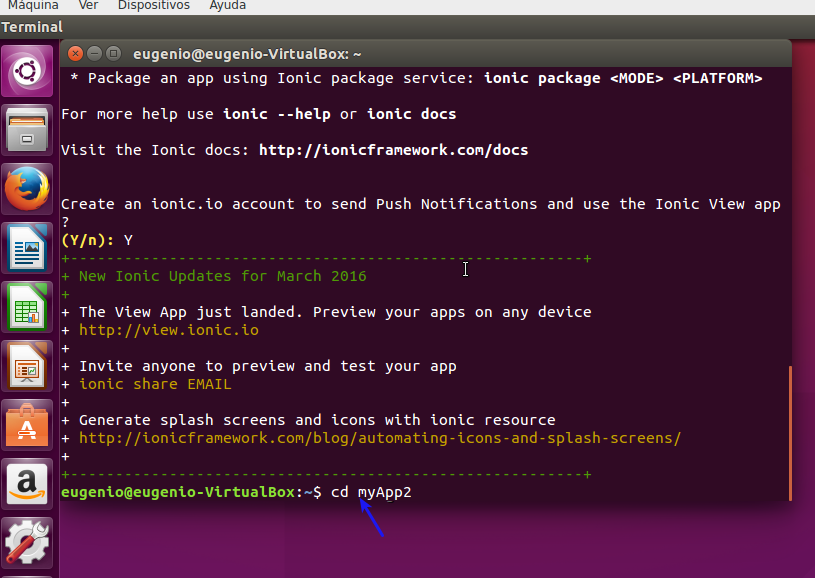The width and height of the screenshot is (815, 578).
Task: Minimize the terminal window
Action: 94,54
